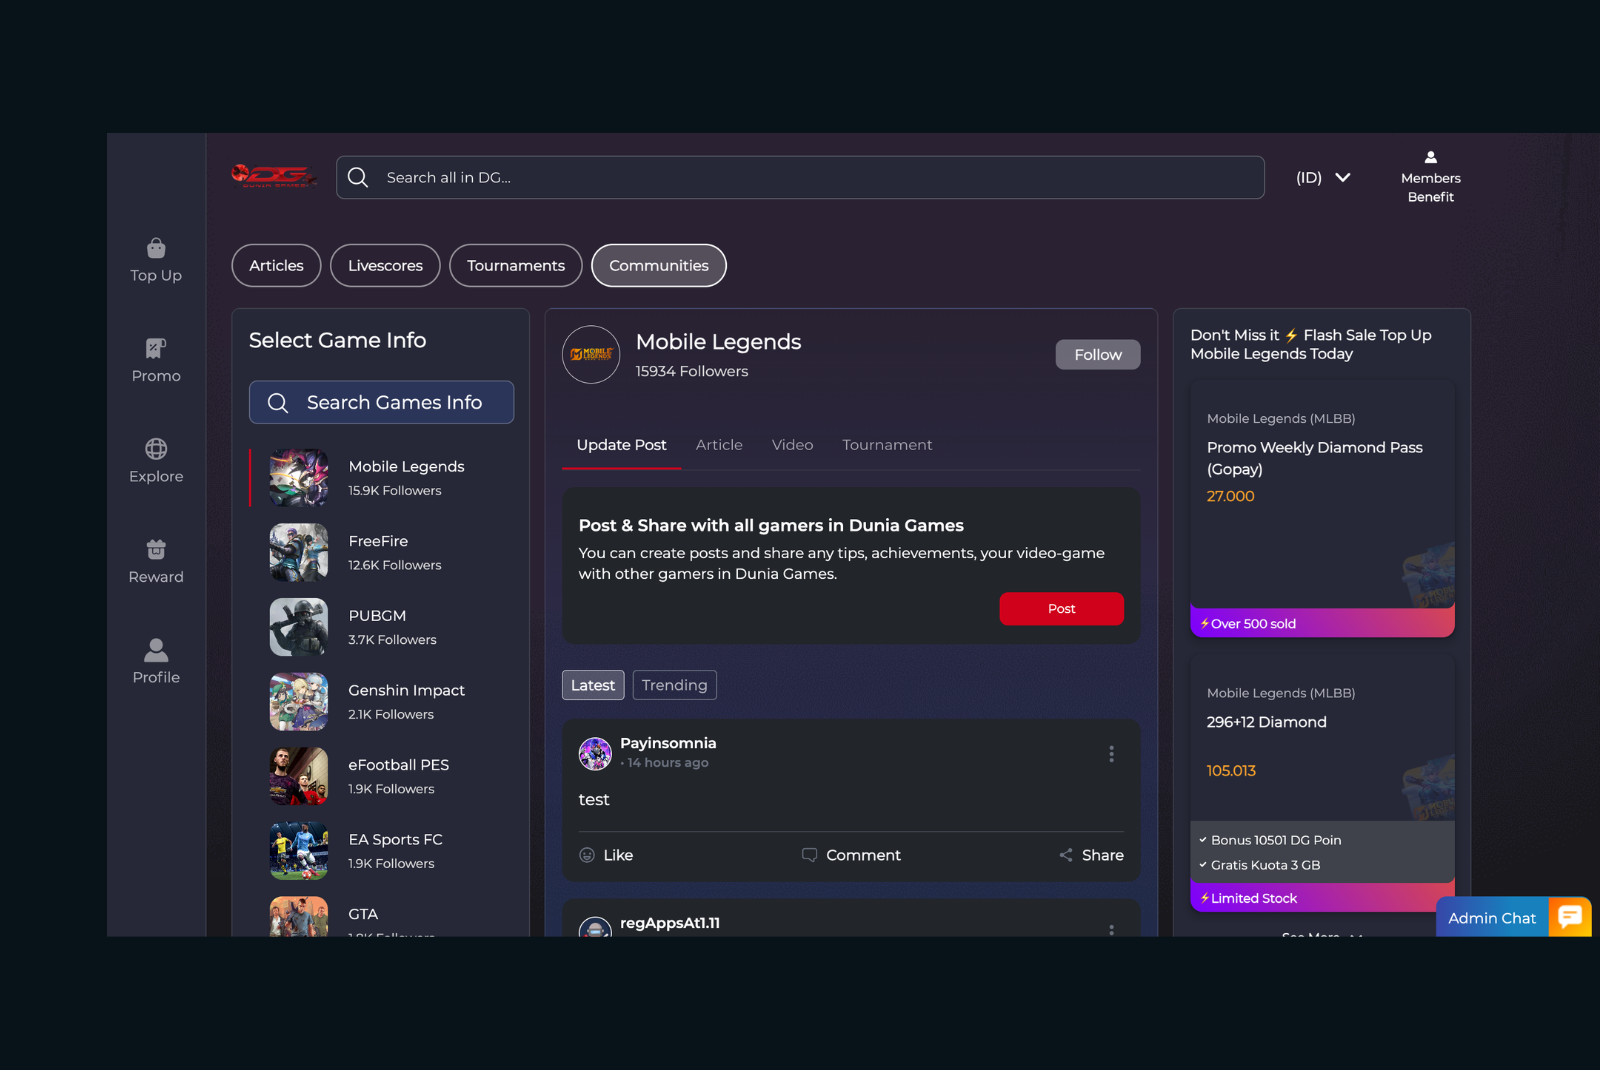Click the 105.013 price
The height and width of the screenshot is (1070, 1600).
pyautogui.click(x=1231, y=771)
